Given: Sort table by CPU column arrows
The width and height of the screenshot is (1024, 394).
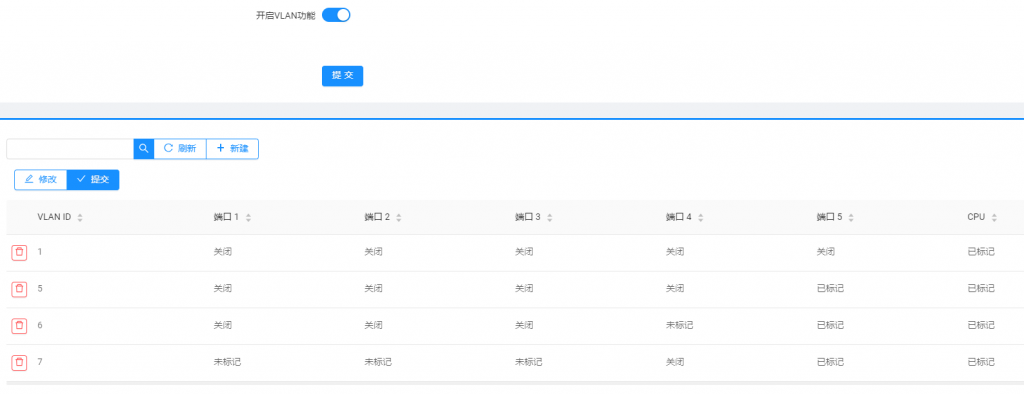Looking at the screenshot, I should [994, 218].
